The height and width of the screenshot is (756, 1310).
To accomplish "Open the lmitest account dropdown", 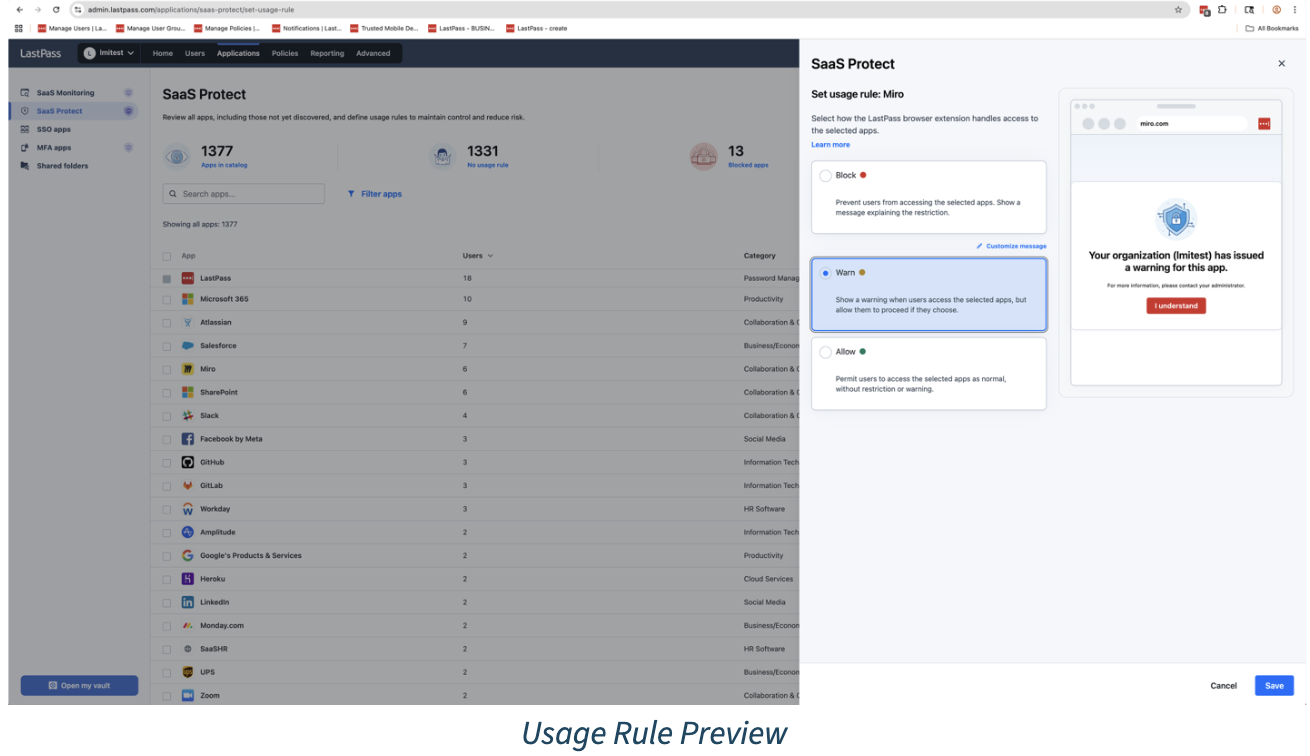I will point(109,53).
